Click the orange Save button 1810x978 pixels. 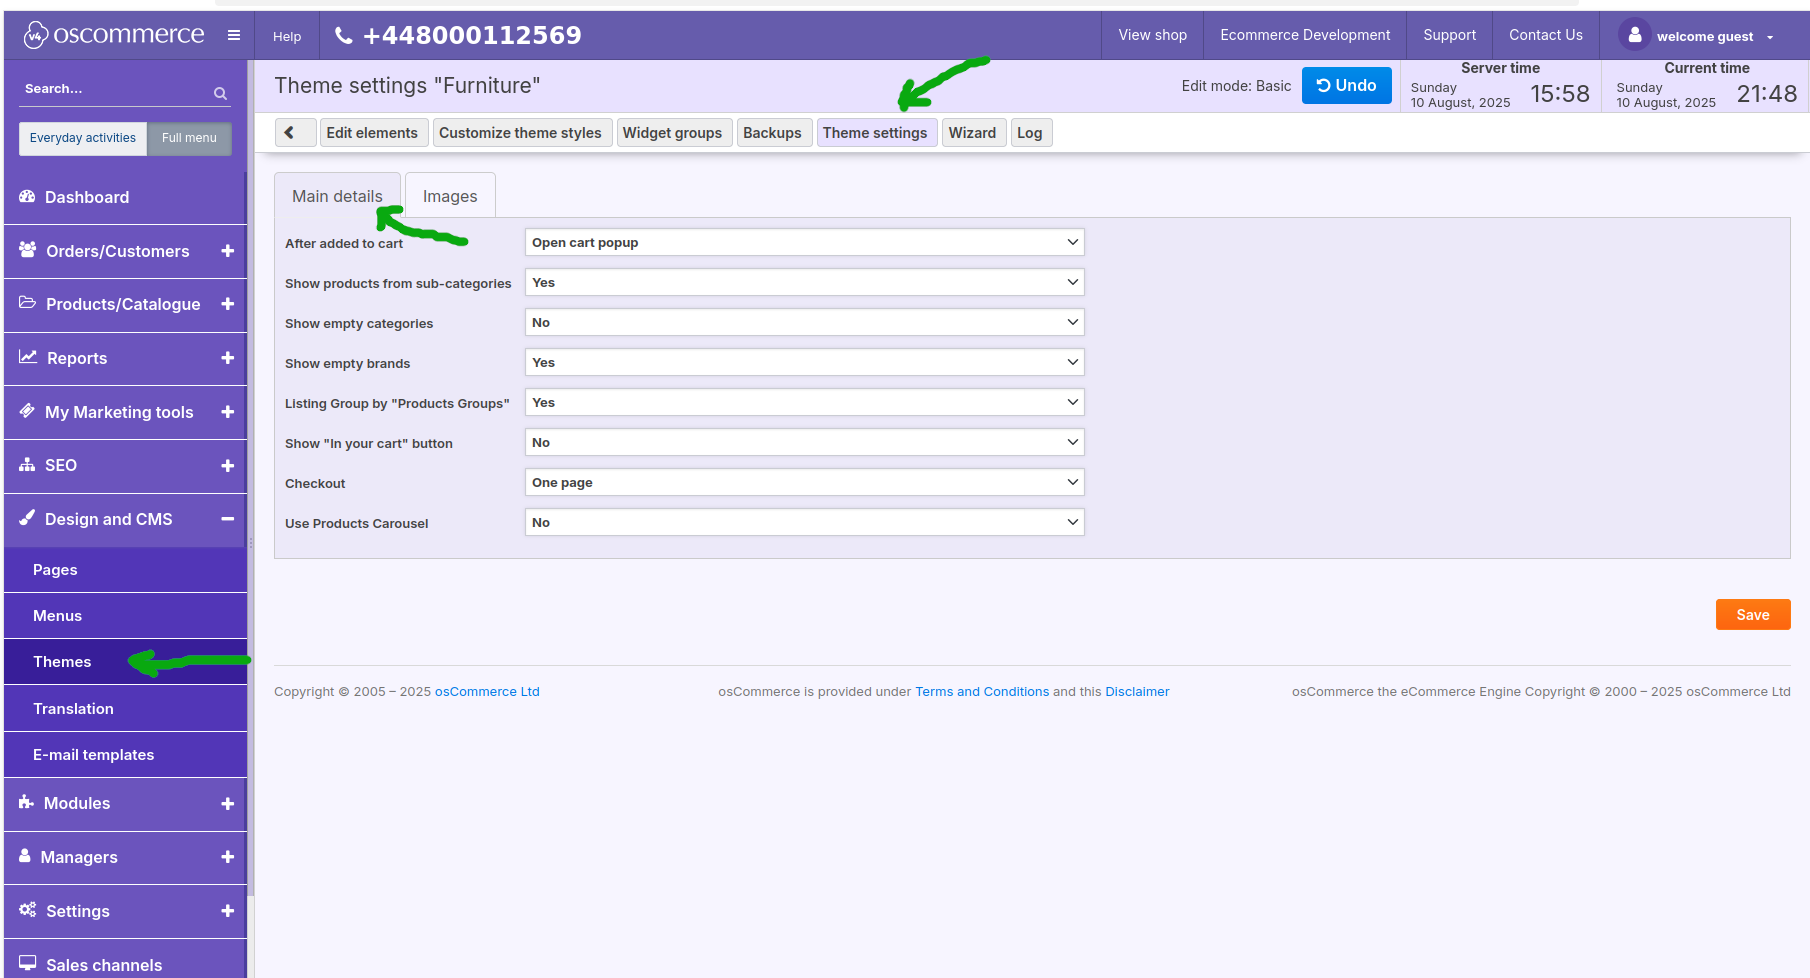click(1753, 615)
